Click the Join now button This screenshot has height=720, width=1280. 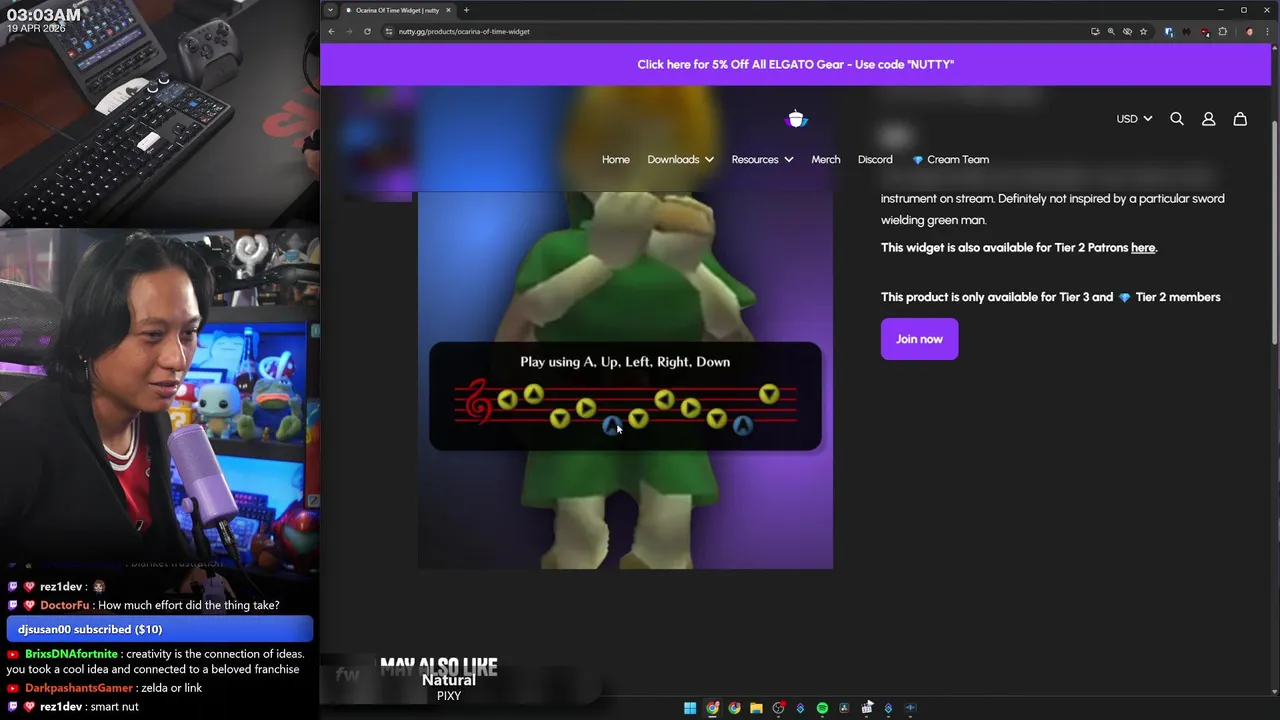pos(919,339)
